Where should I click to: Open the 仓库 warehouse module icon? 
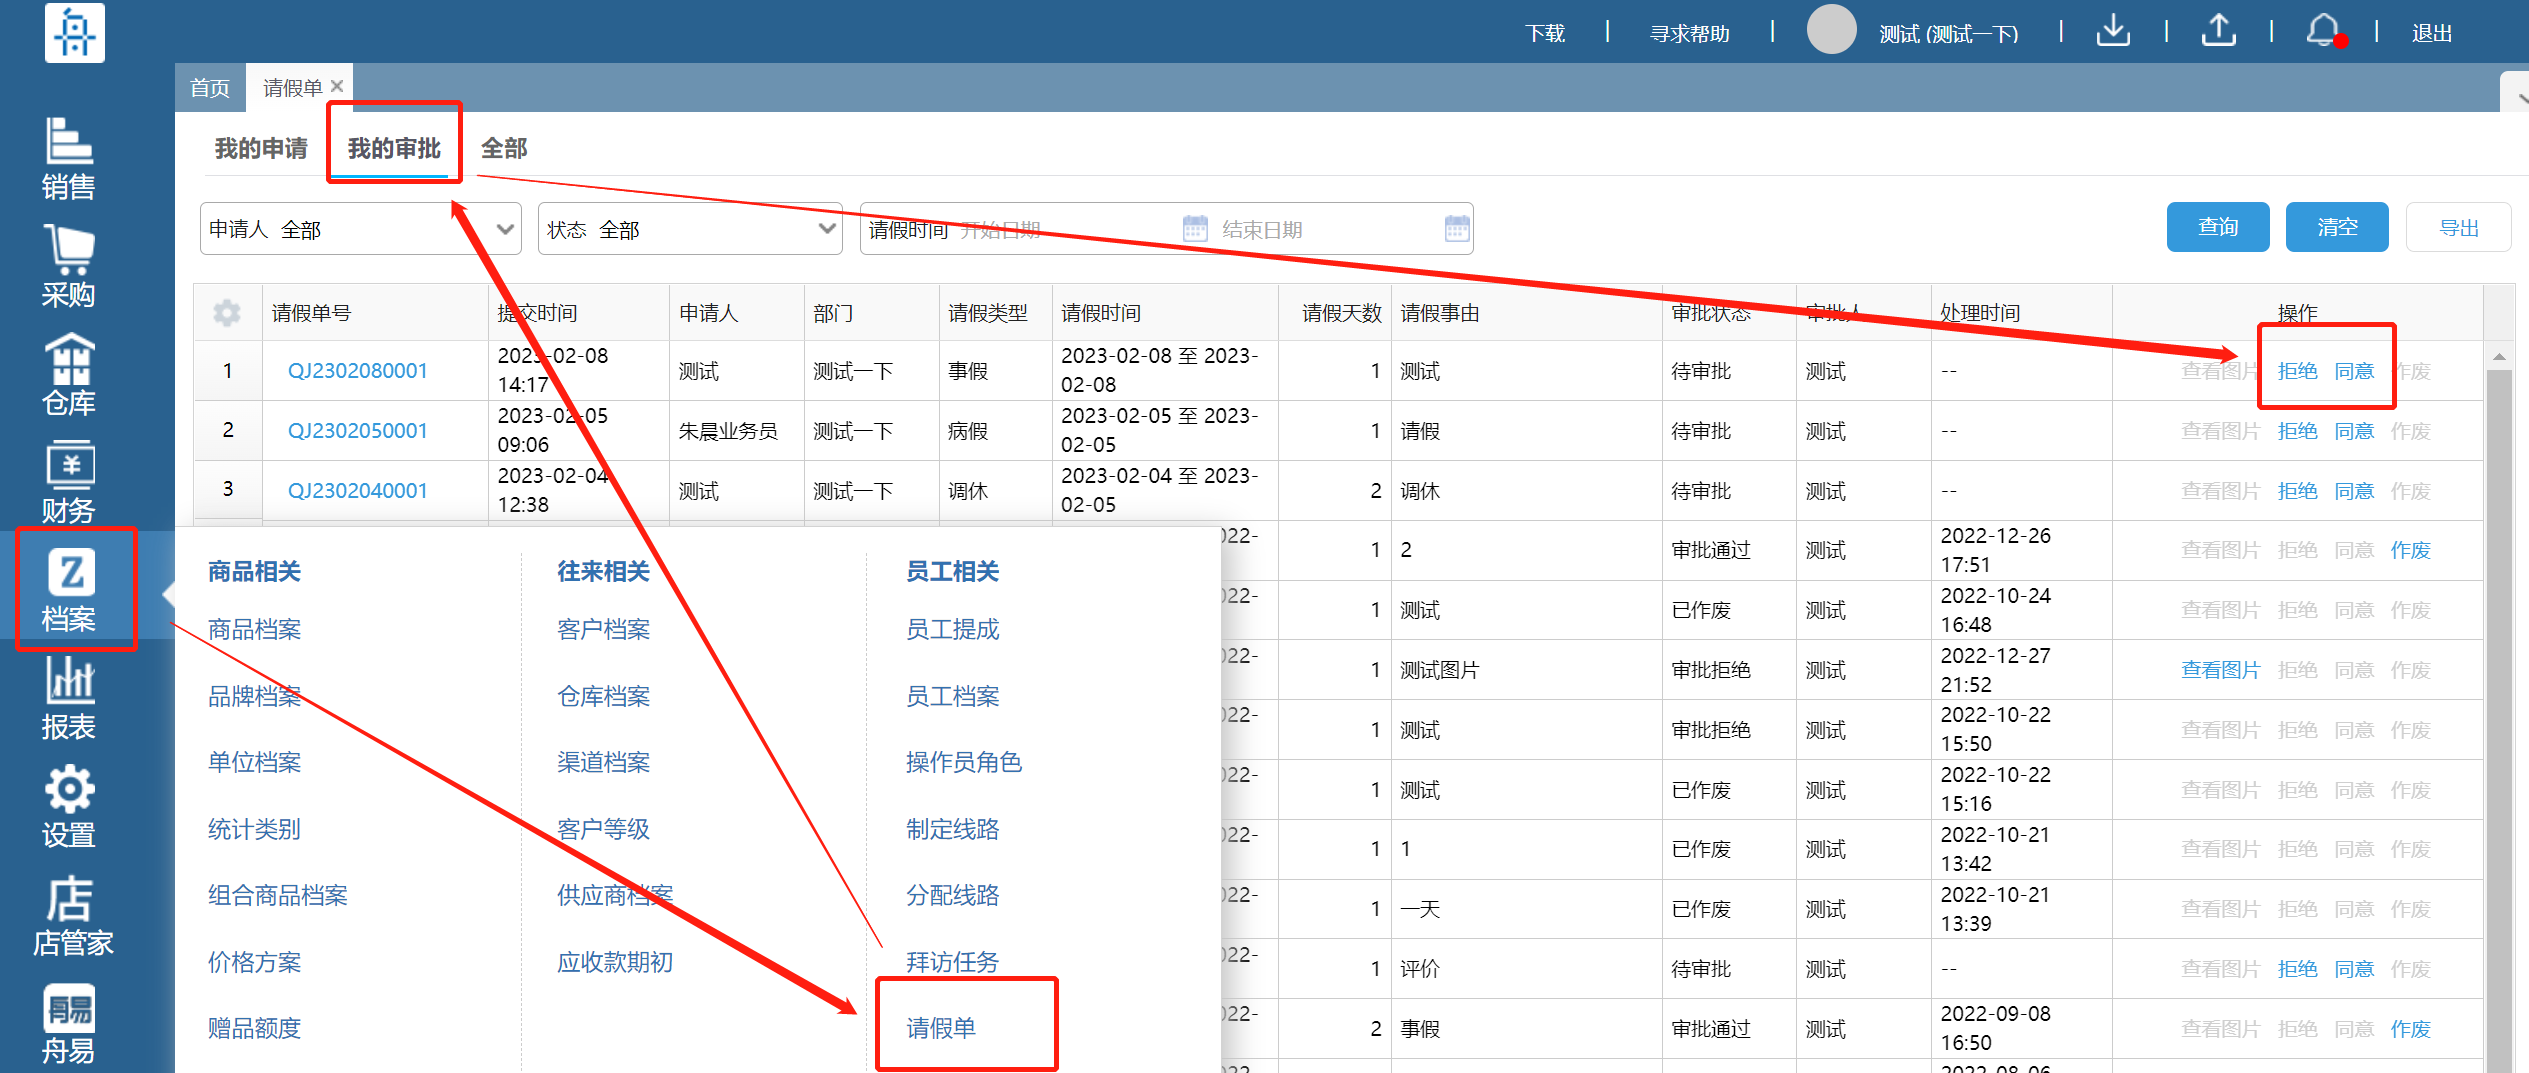point(68,374)
